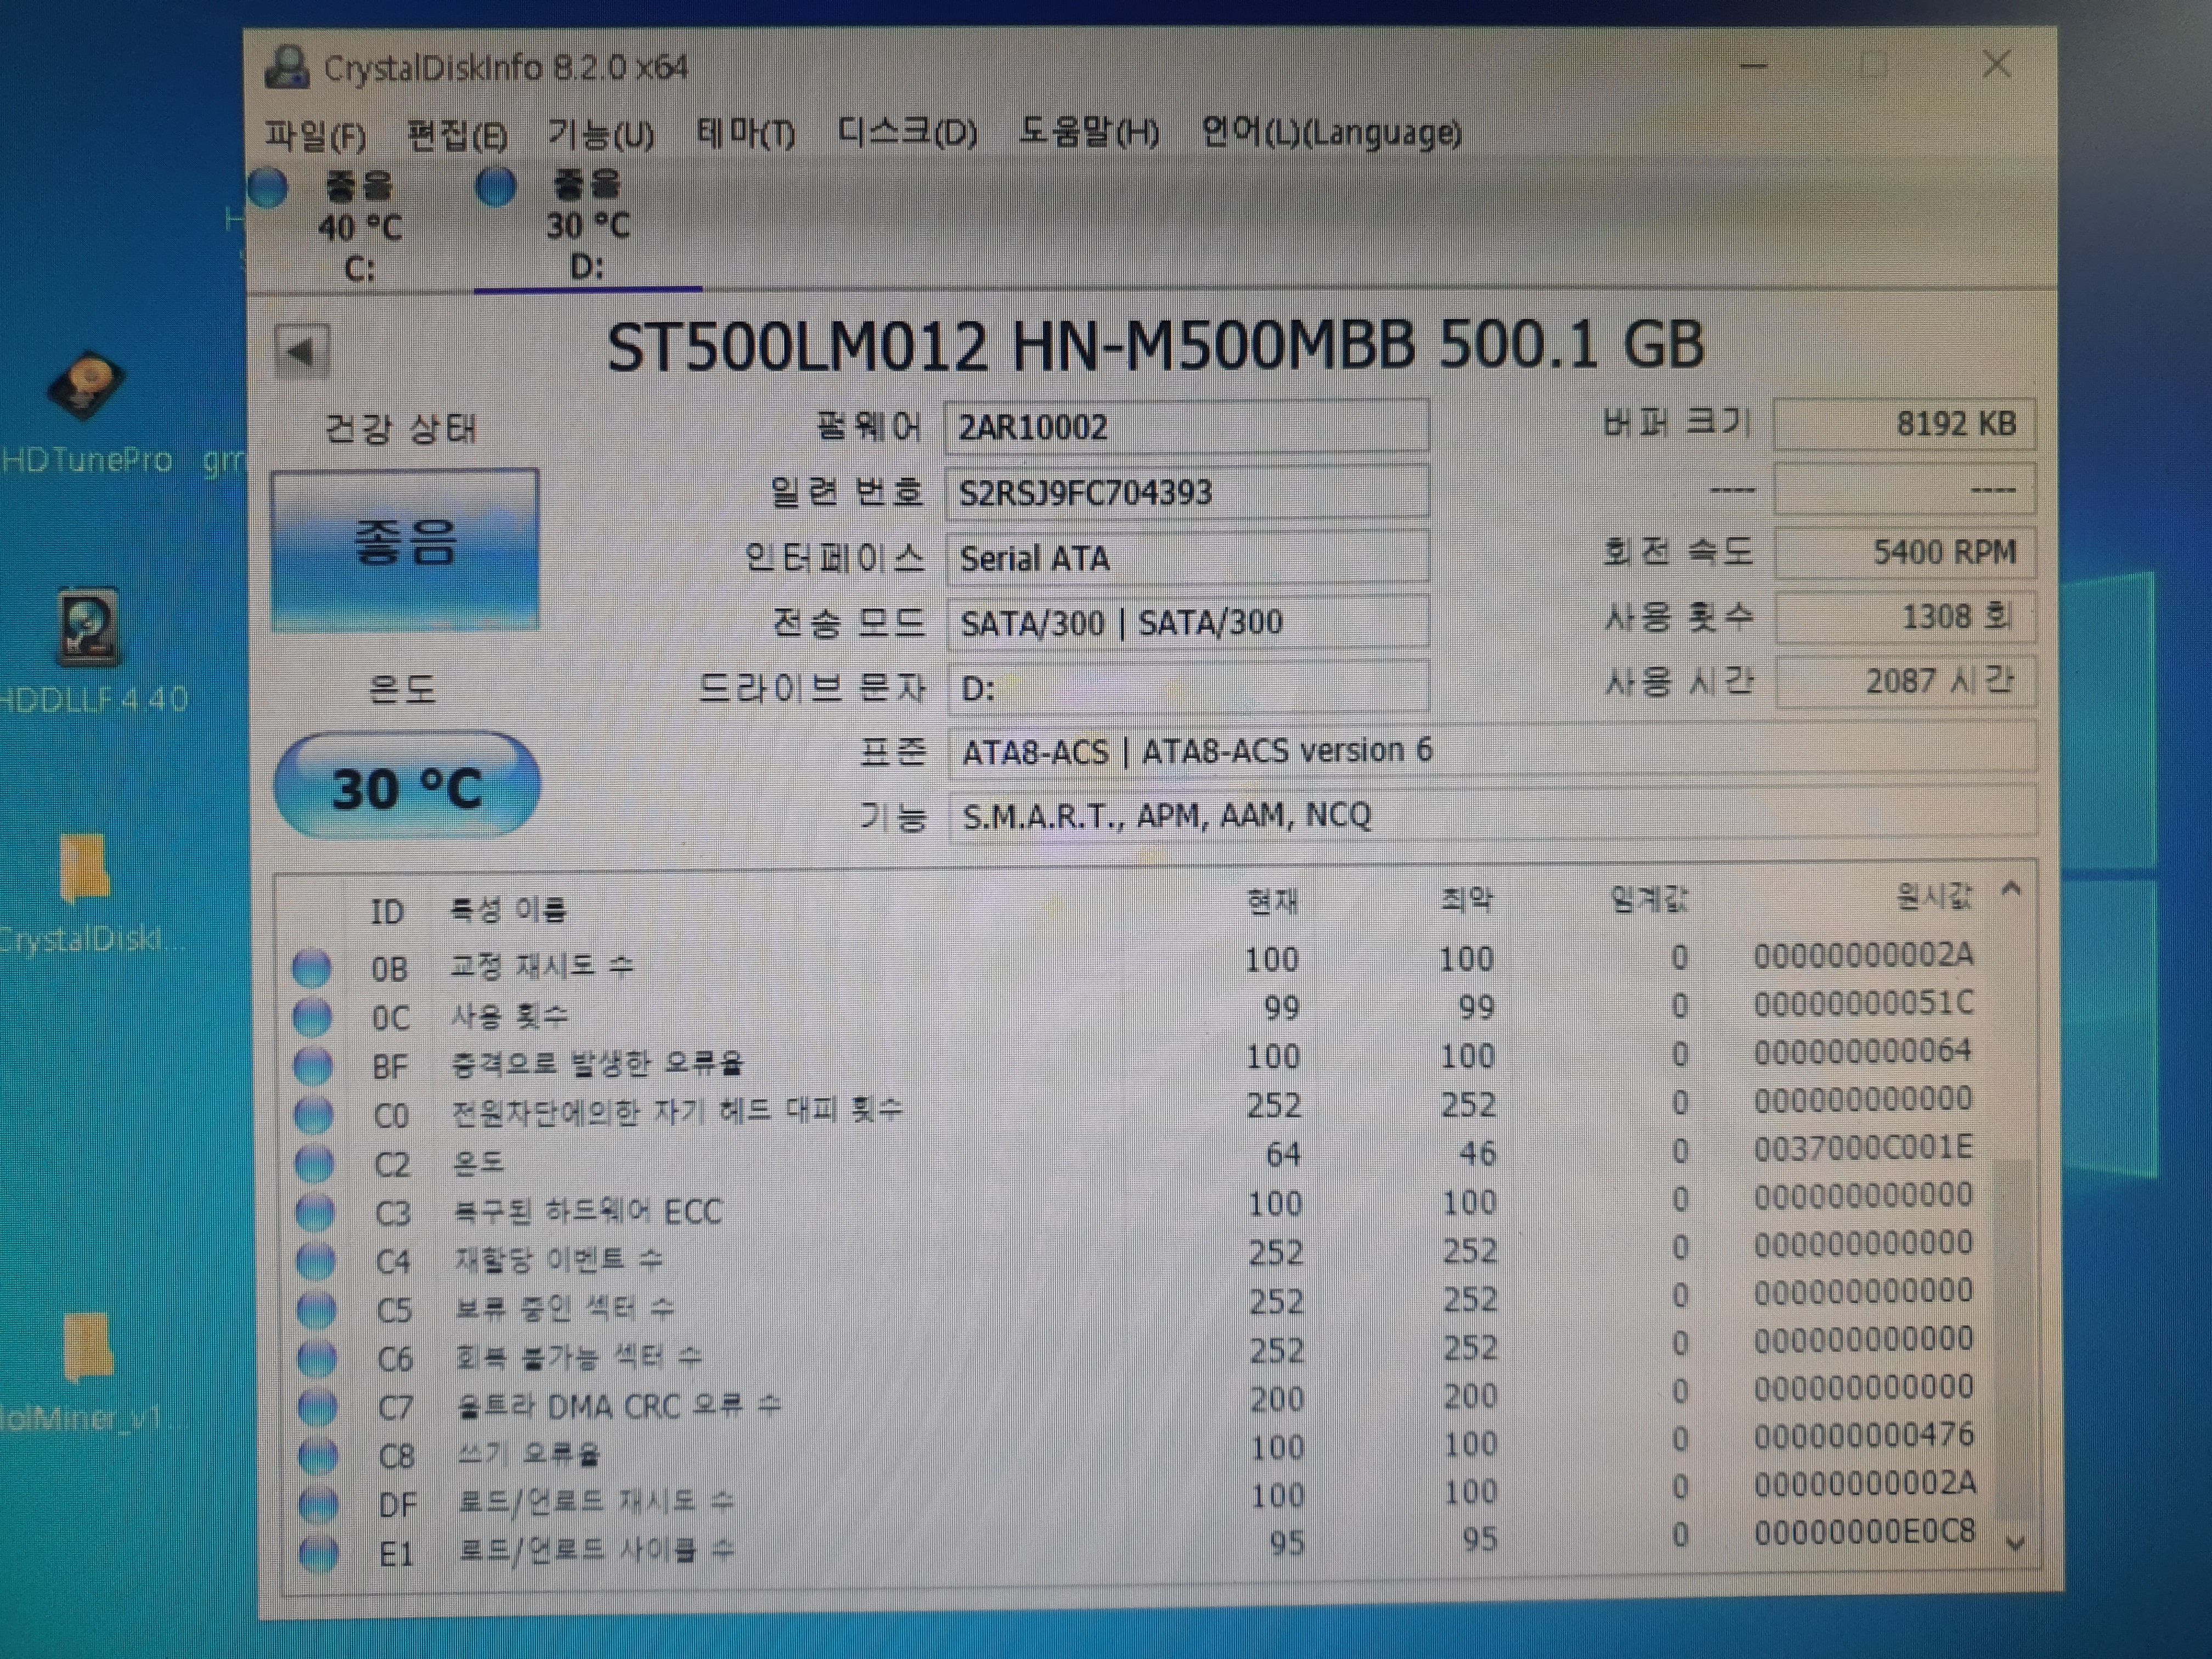Image resolution: width=2212 pixels, height=1659 pixels.
Task: Open the HDTunePro desktop icon
Action: [87, 412]
